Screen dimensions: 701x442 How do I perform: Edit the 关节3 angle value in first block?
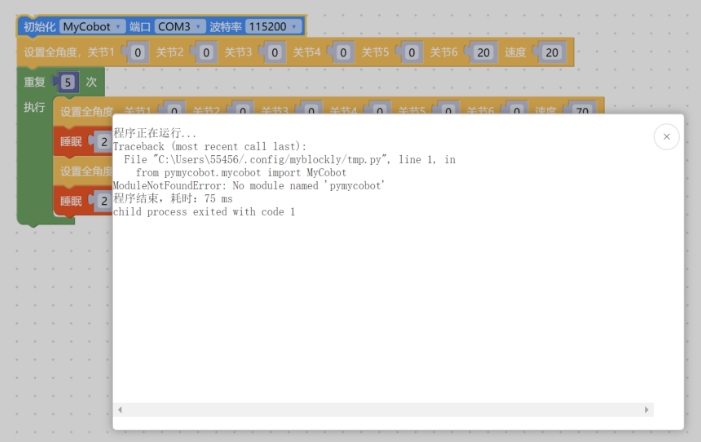point(274,53)
